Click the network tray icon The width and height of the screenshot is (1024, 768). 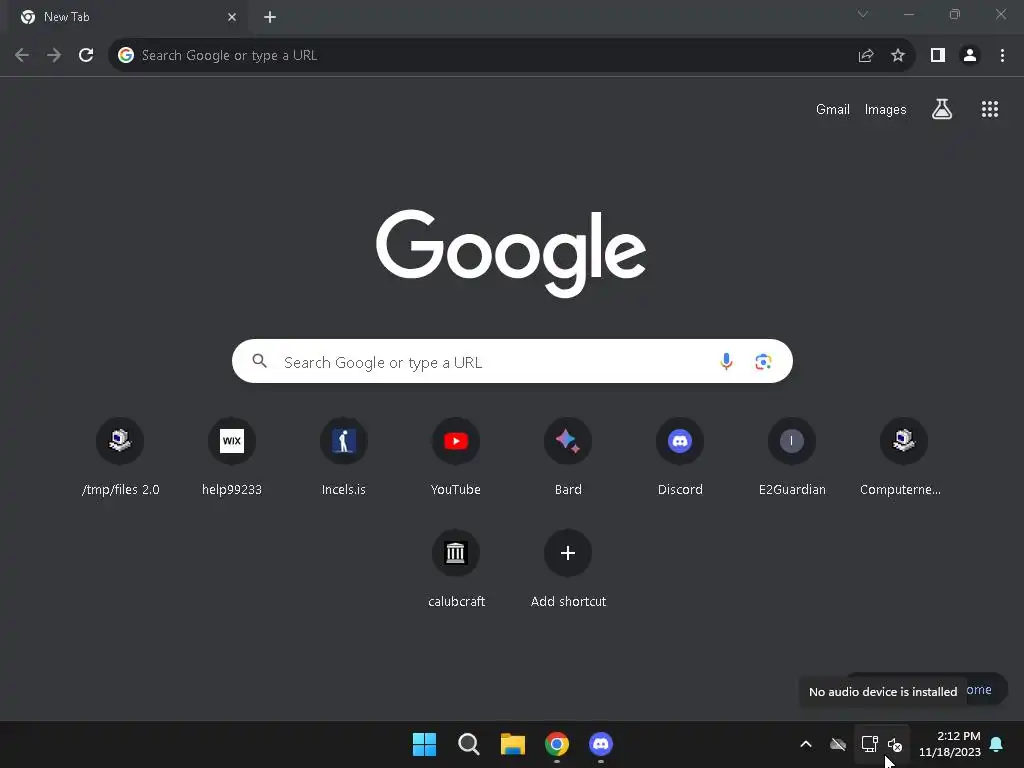[869, 744]
